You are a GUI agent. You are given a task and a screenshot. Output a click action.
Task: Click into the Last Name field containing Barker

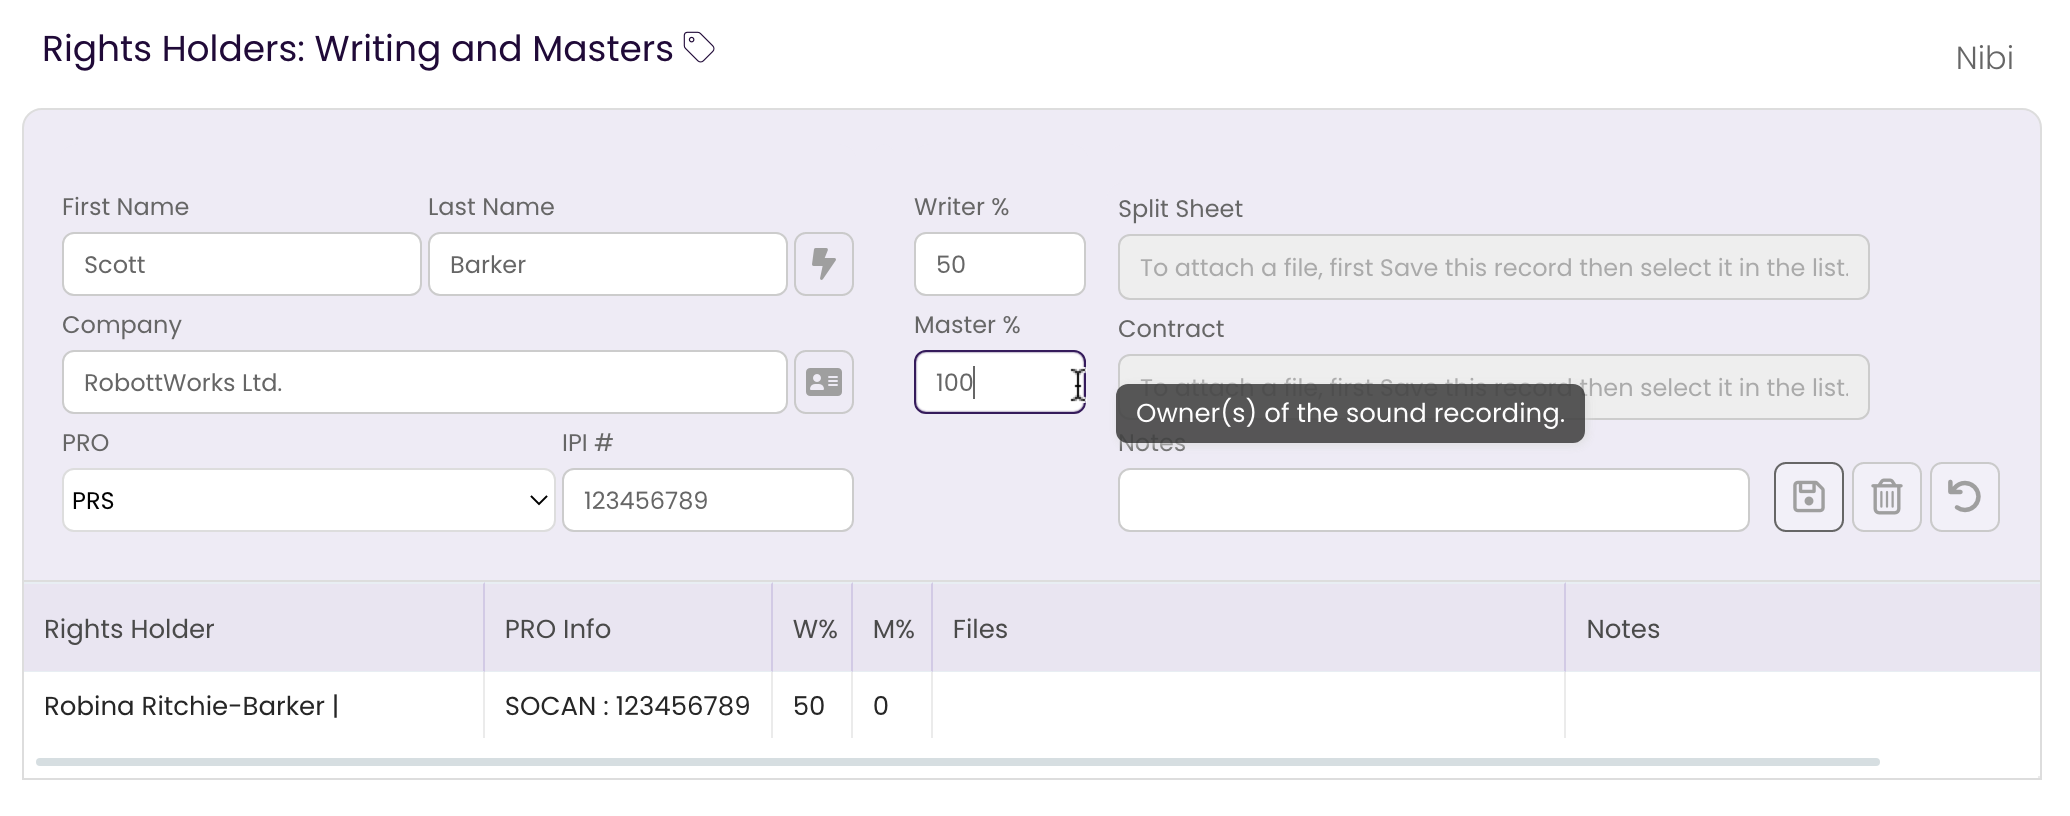tap(608, 264)
